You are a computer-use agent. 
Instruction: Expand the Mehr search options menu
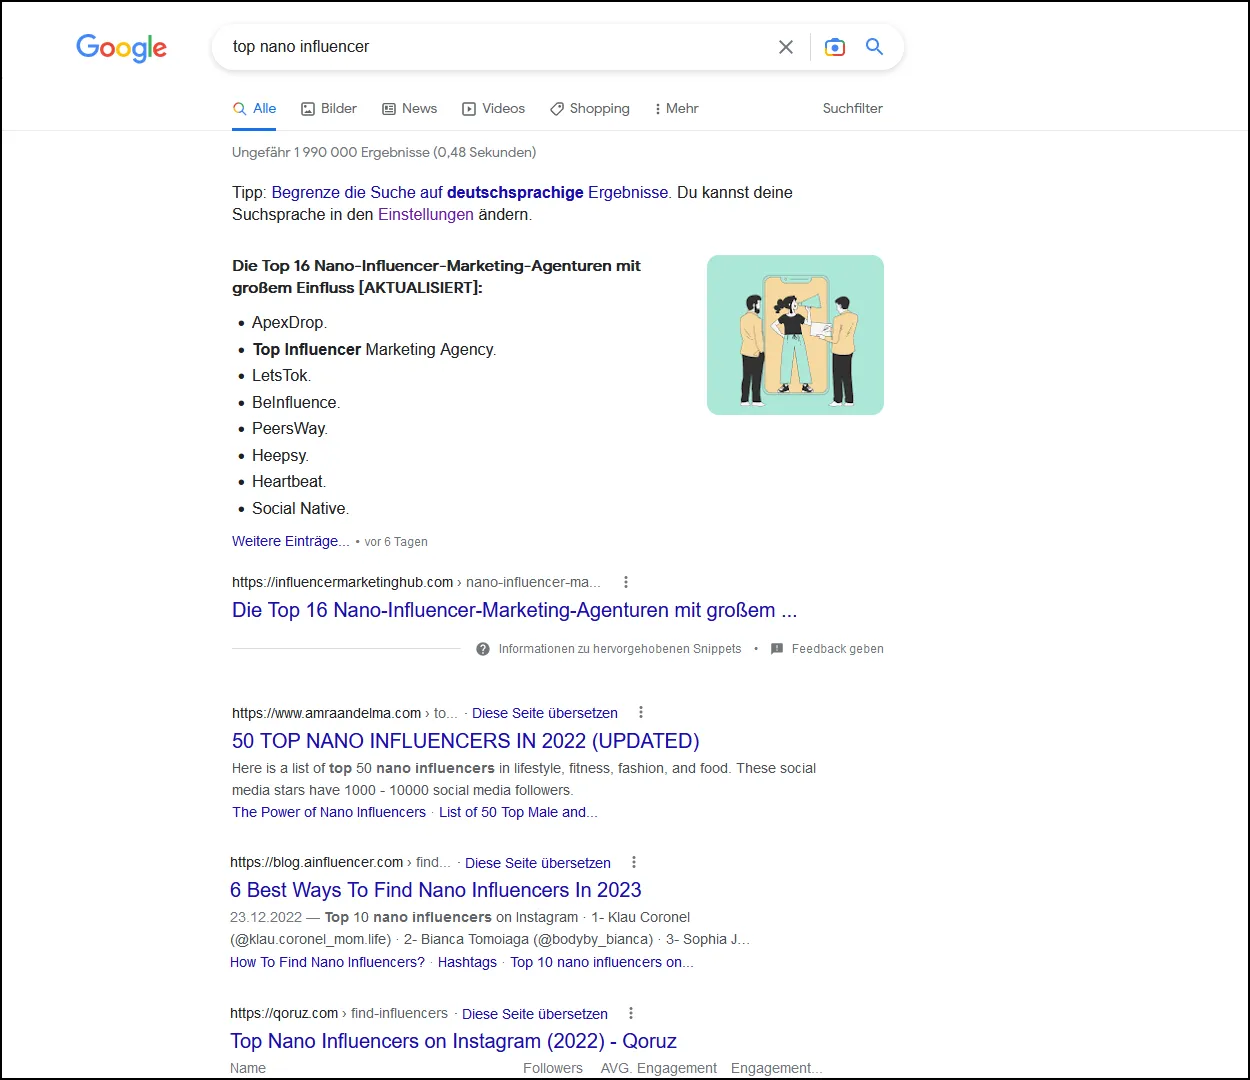click(676, 108)
